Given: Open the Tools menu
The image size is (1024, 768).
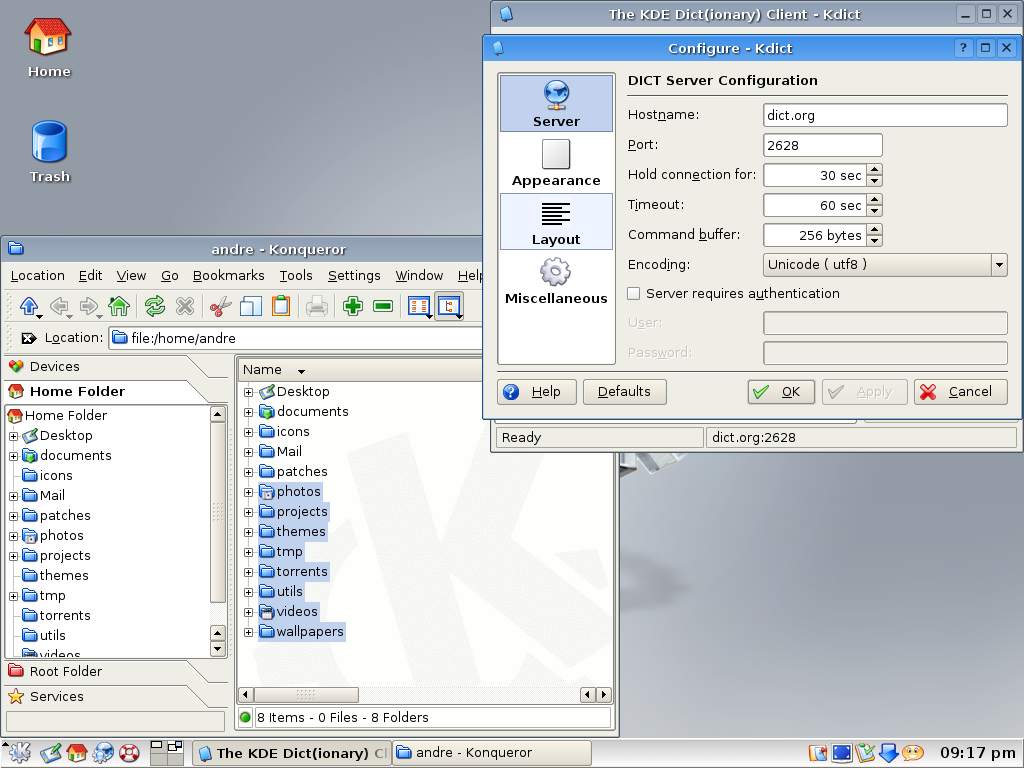Looking at the screenshot, I should click(296, 276).
